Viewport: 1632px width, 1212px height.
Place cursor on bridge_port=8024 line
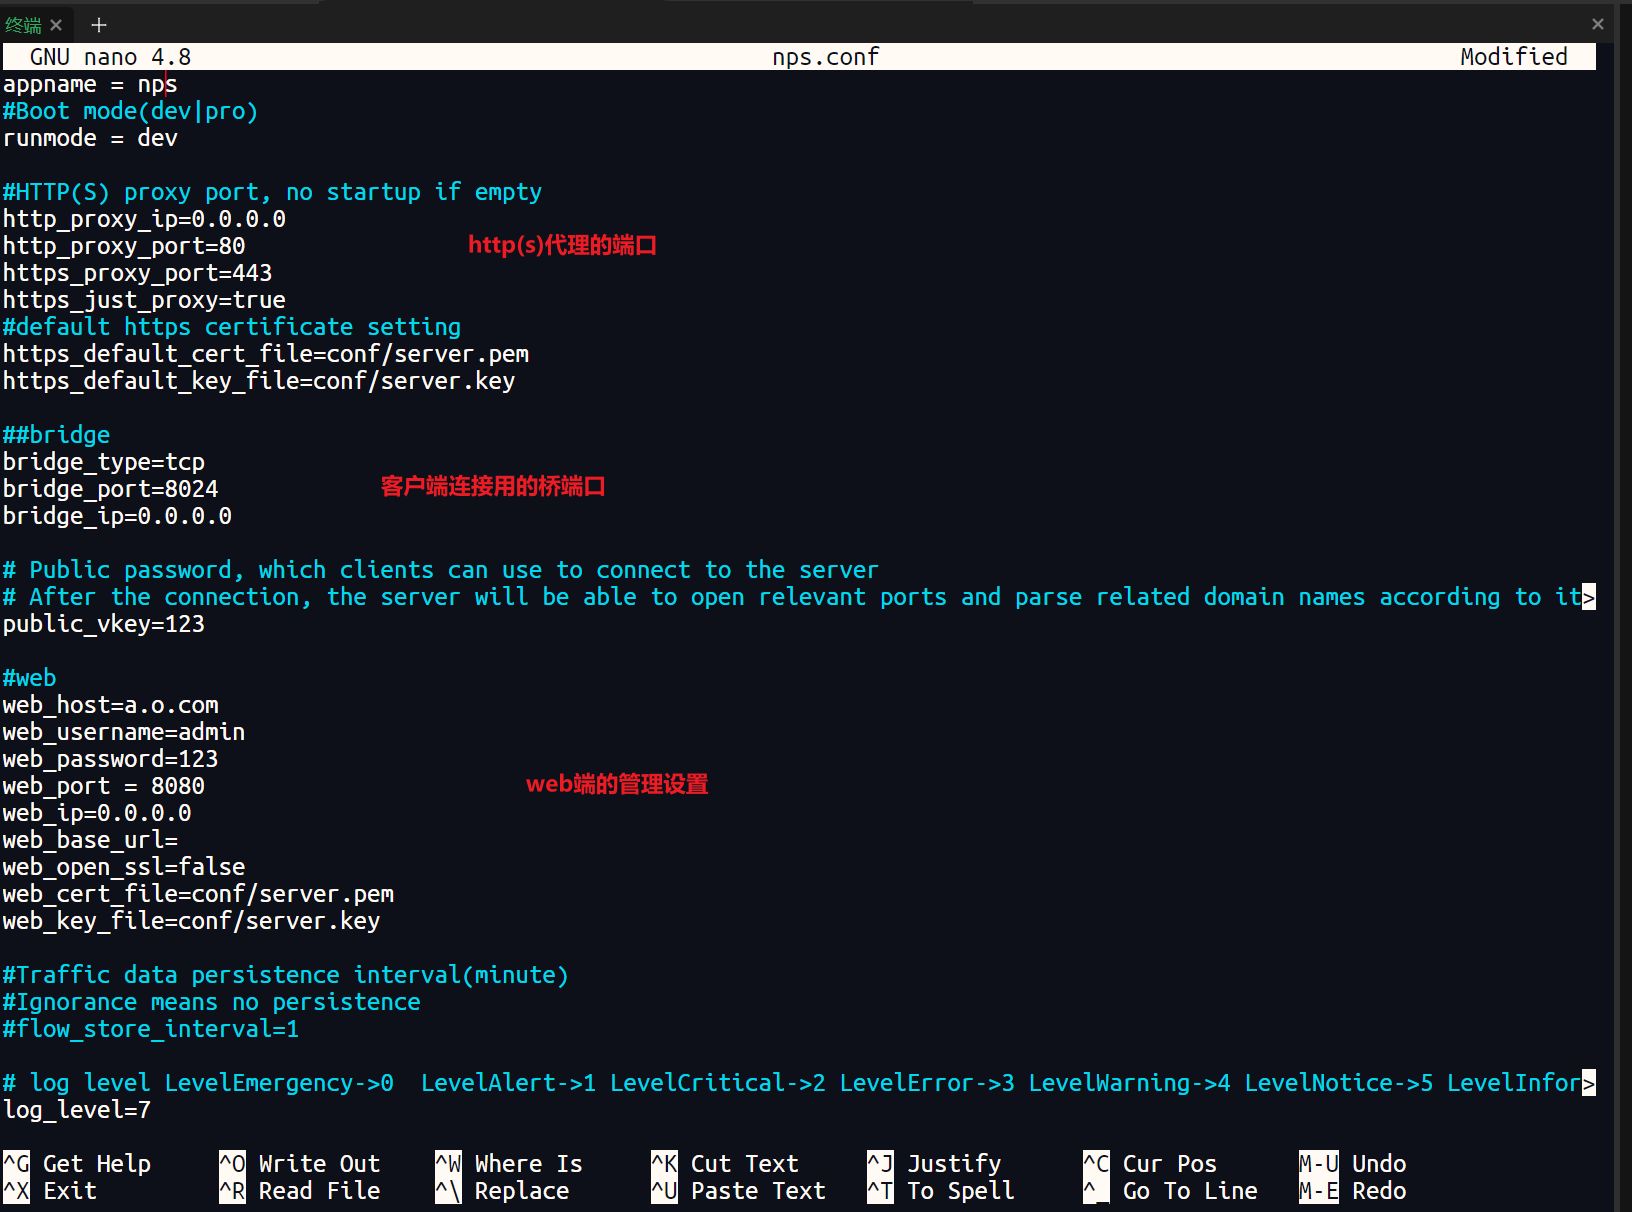point(110,489)
